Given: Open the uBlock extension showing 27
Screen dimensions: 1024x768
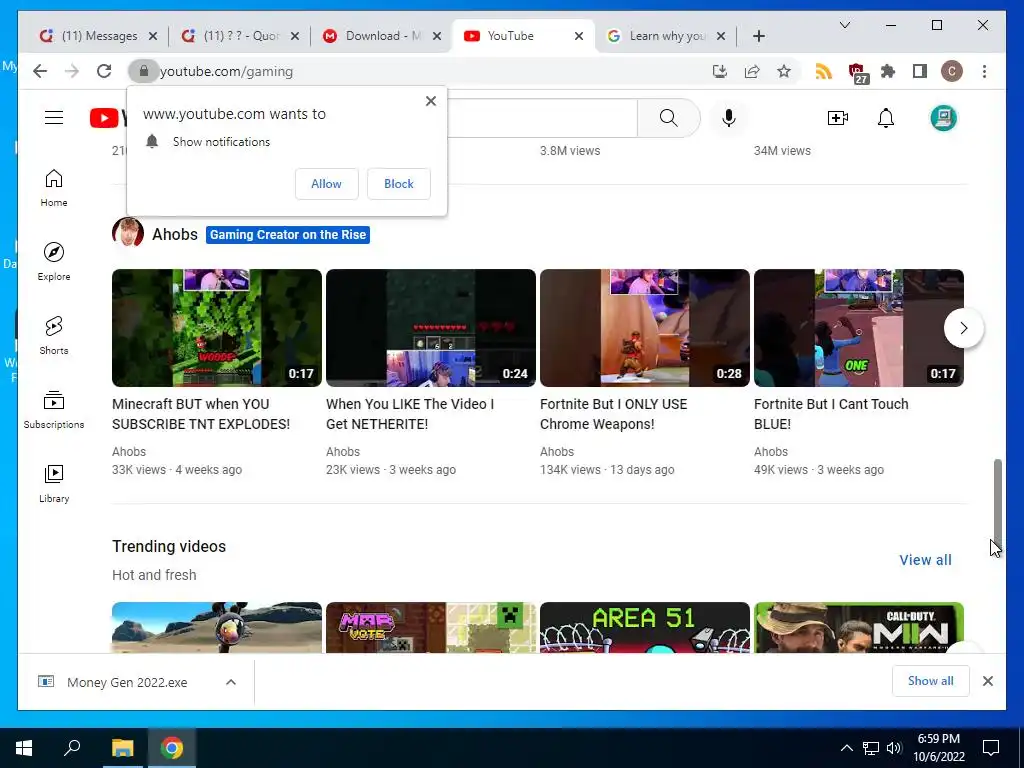Looking at the screenshot, I should click(x=857, y=72).
